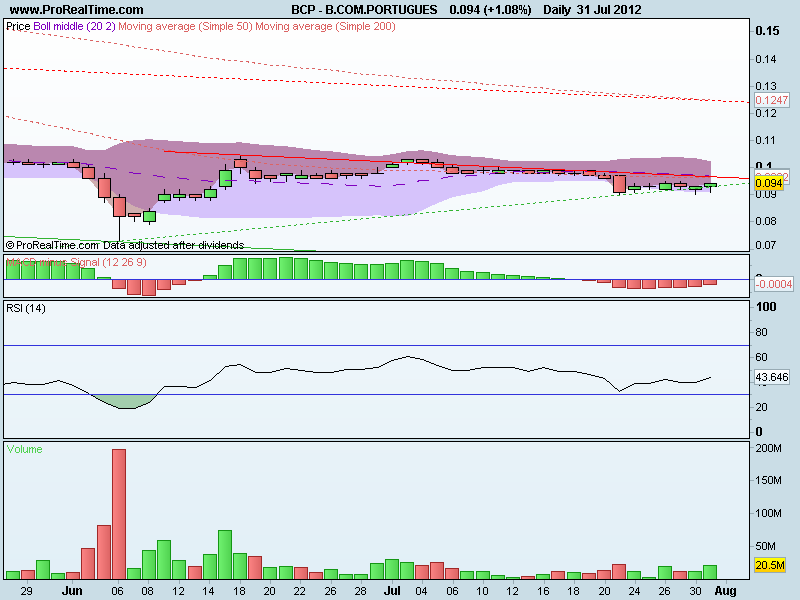Click the 0.11 price axis label

tap(766, 140)
